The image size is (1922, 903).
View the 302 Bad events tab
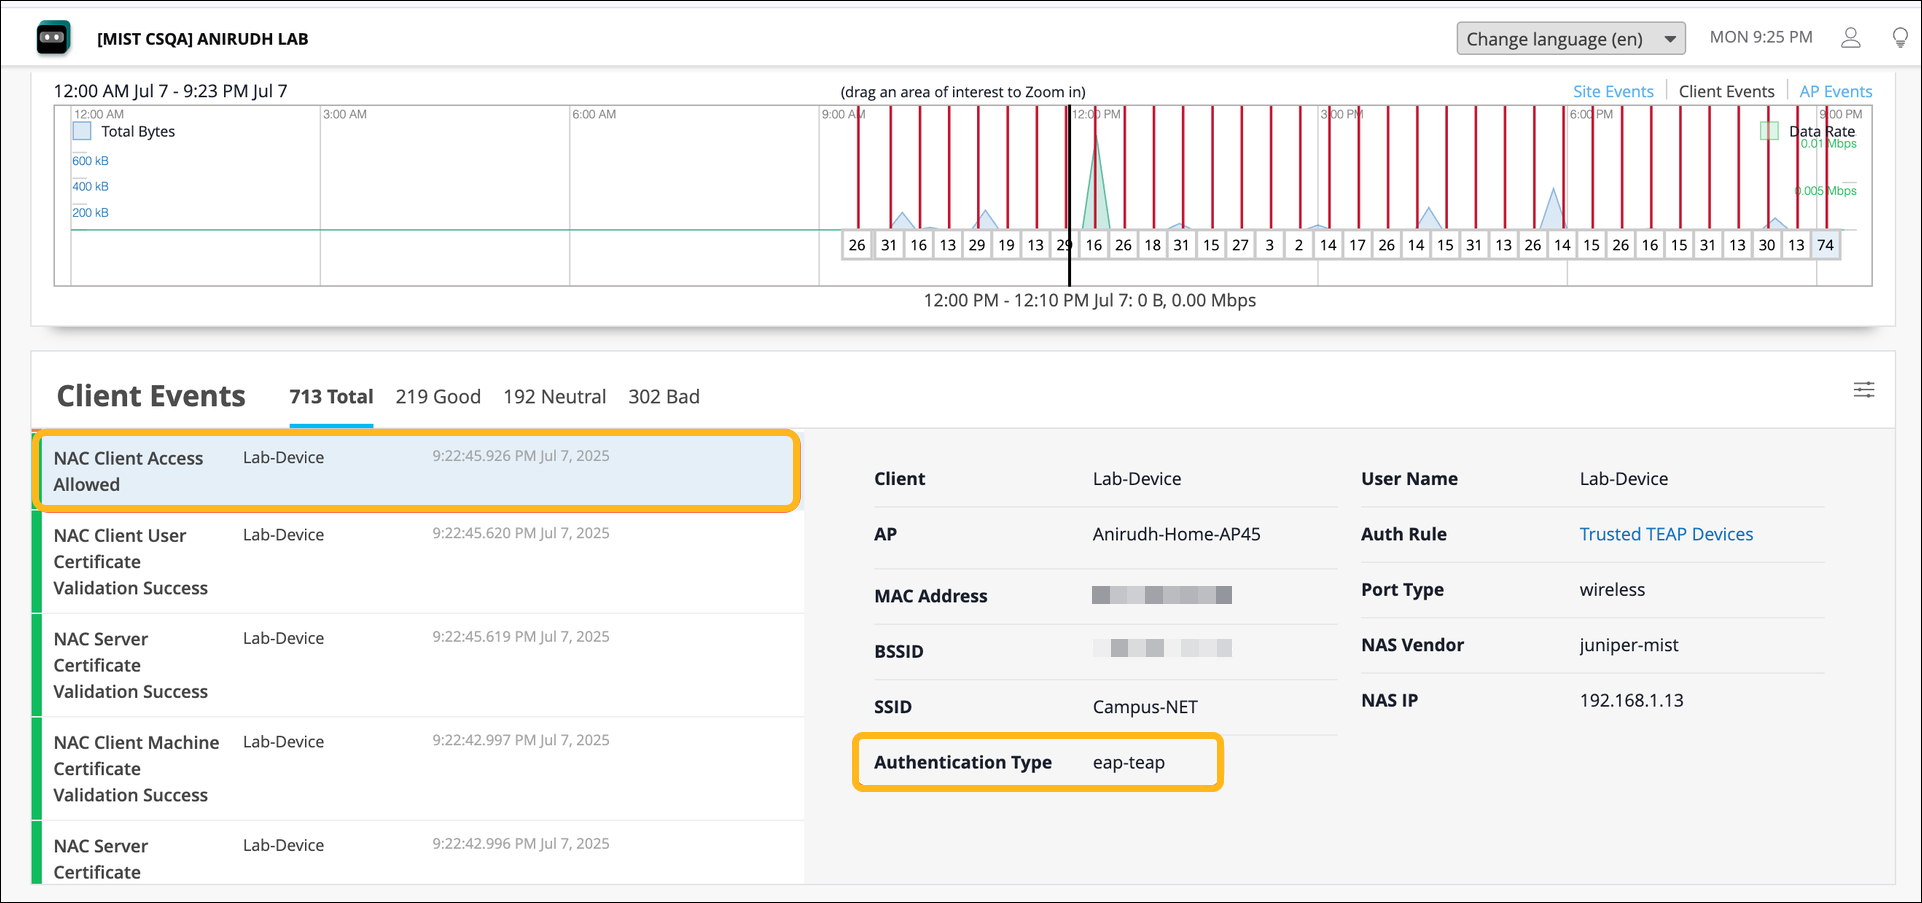click(663, 396)
